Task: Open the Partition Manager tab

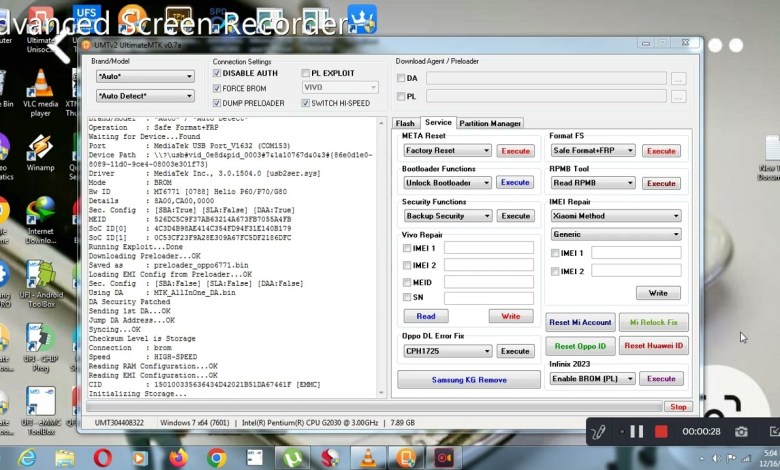Action: 489,123
